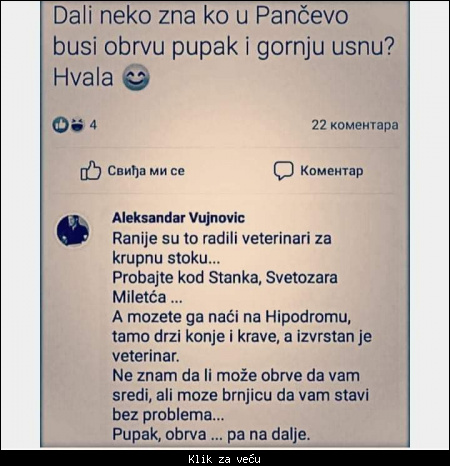
Task: Click the Klik za veću caption
Action: [x=224, y=459]
